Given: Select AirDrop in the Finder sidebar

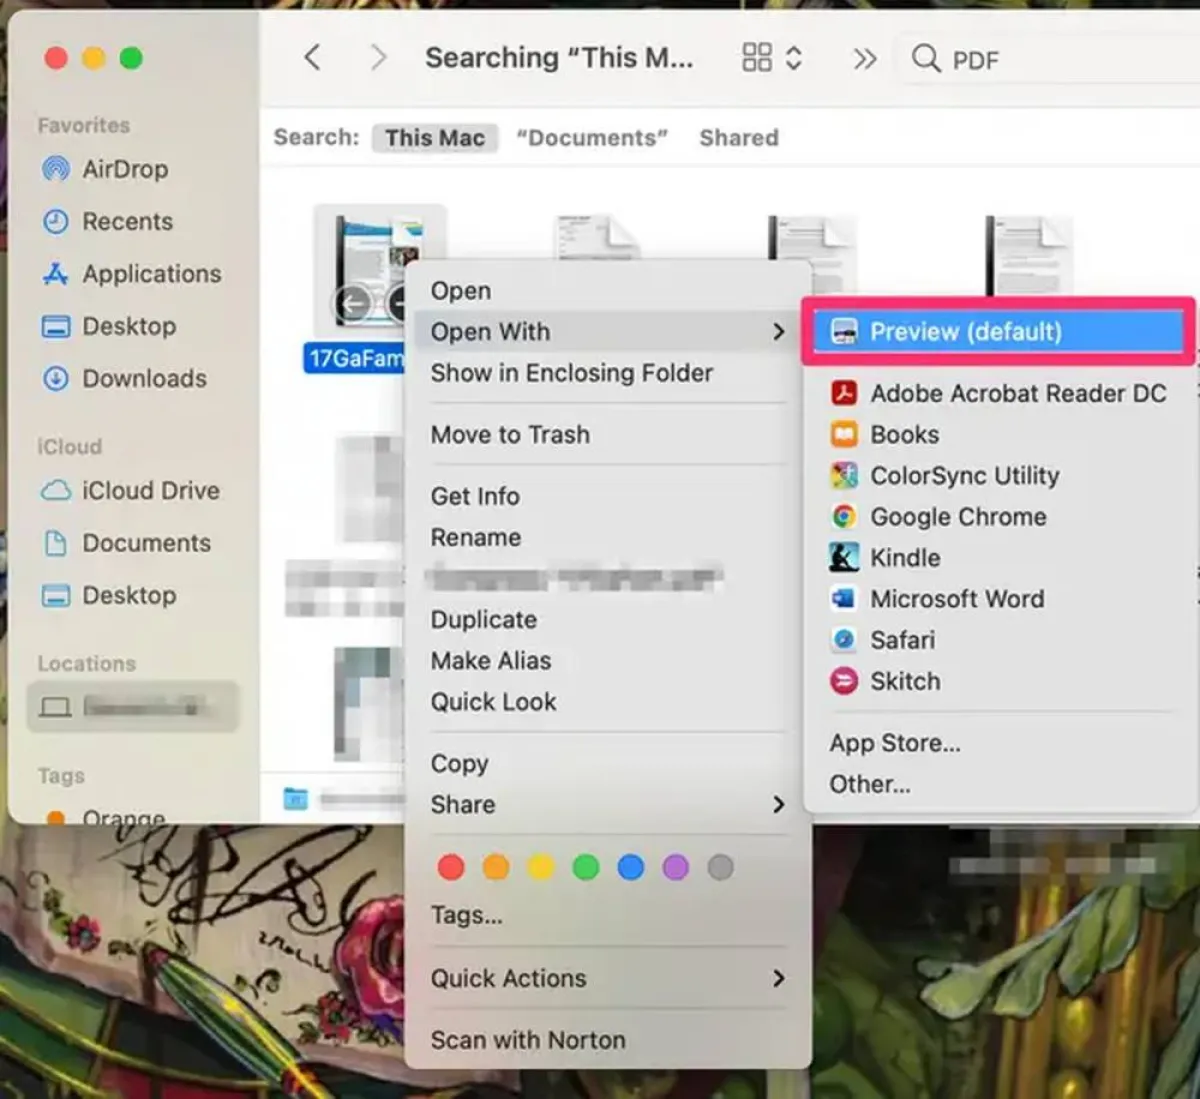Looking at the screenshot, I should pyautogui.click(x=124, y=169).
